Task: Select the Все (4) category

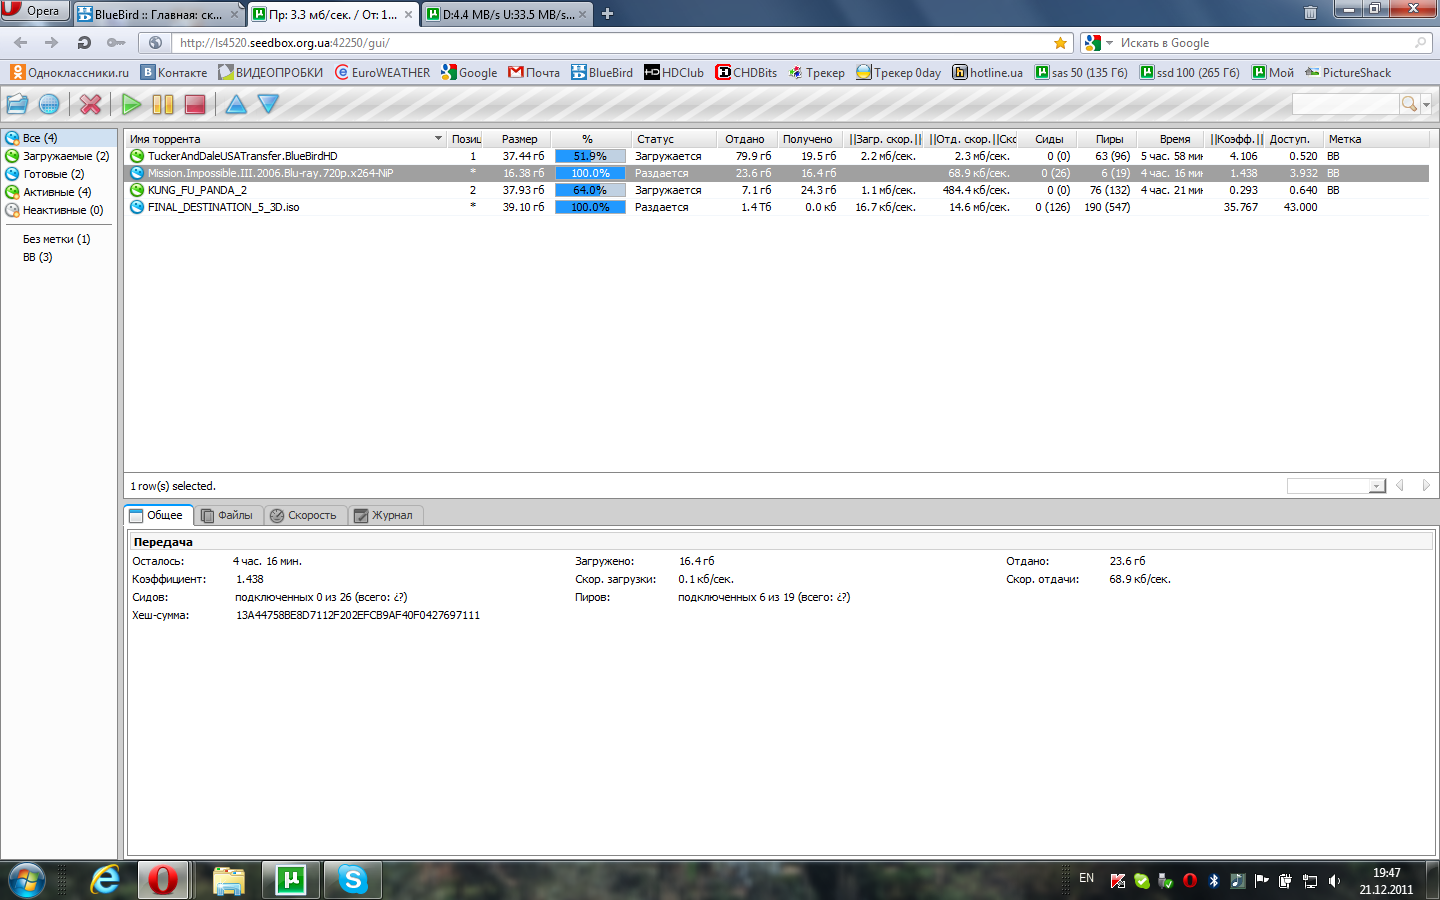Action: point(59,138)
